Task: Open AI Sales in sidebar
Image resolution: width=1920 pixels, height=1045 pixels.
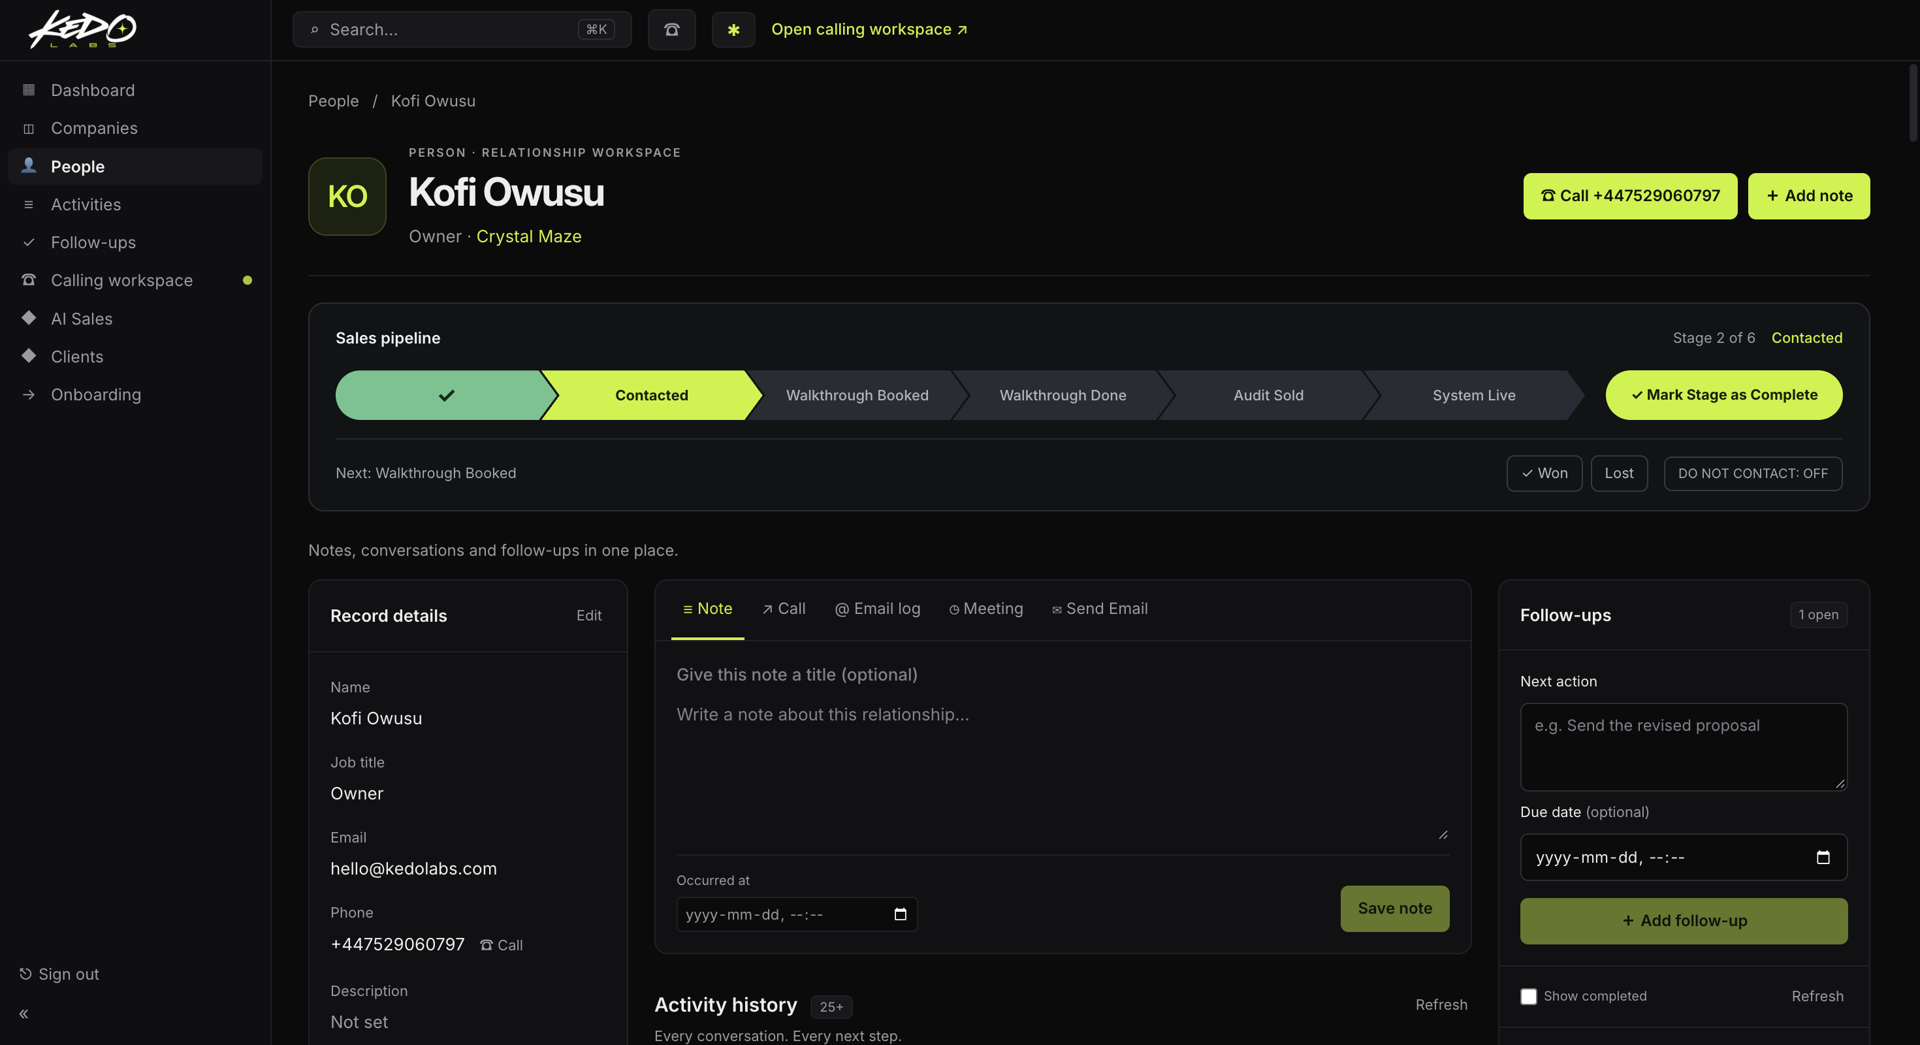Action: tap(135, 318)
